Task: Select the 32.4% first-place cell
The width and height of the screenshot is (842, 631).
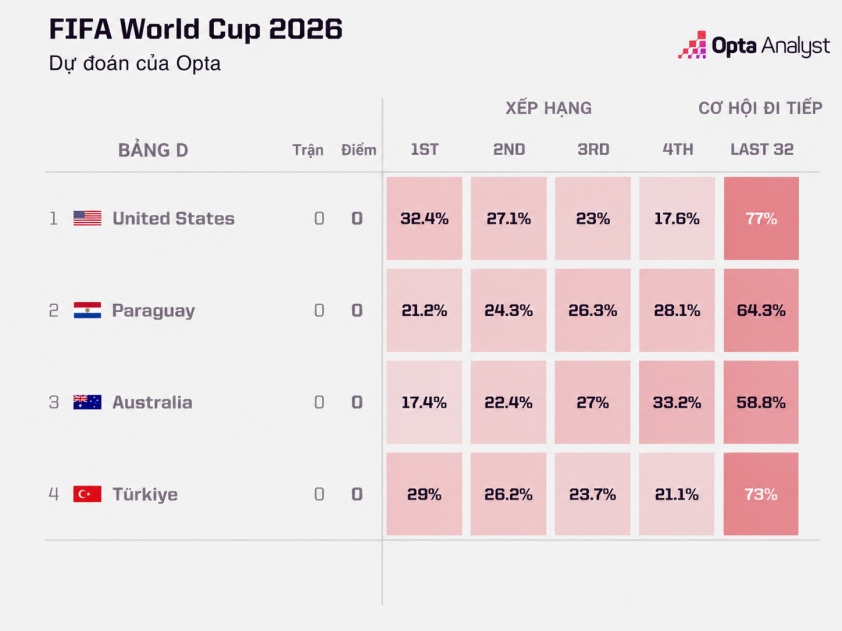Action: coord(424,218)
